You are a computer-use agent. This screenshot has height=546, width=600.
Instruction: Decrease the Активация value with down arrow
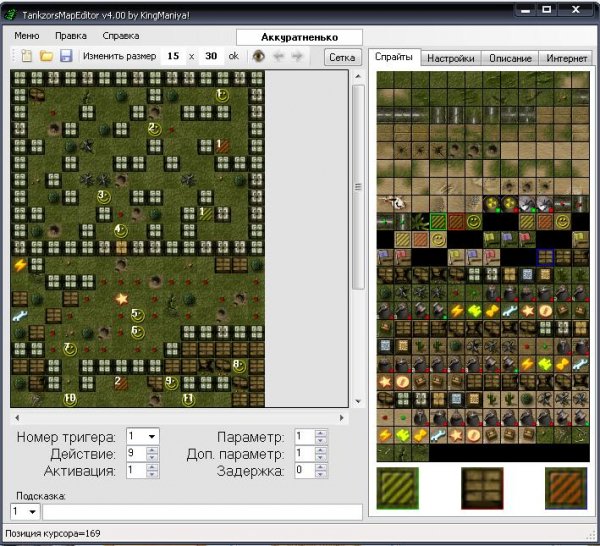152,474
